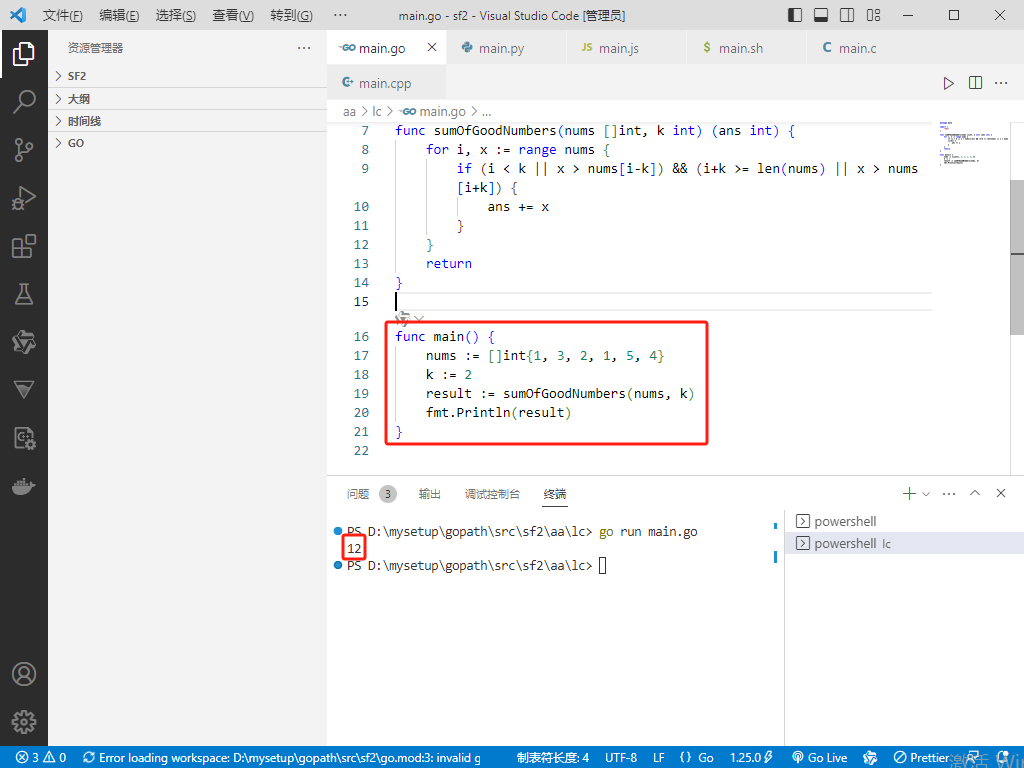The height and width of the screenshot is (768, 1024).
Task: Open the 文件(F) menu
Action: (x=63, y=15)
